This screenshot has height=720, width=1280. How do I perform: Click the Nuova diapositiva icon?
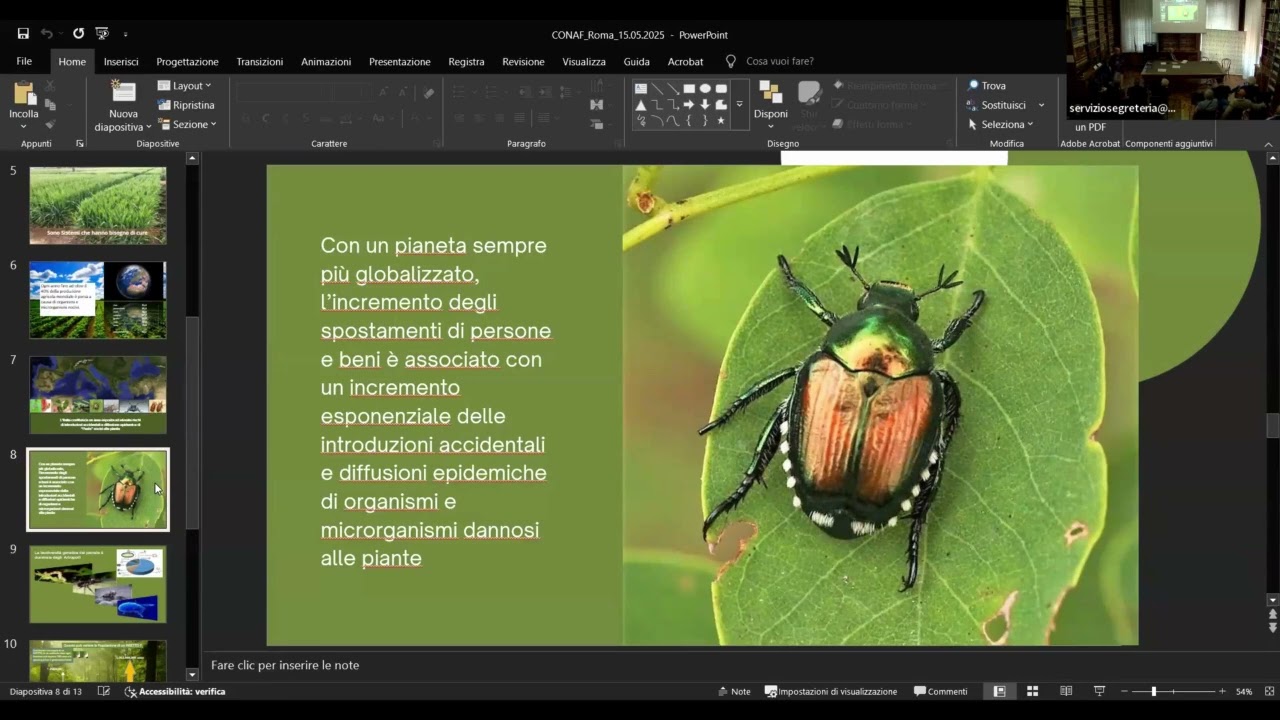(124, 92)
